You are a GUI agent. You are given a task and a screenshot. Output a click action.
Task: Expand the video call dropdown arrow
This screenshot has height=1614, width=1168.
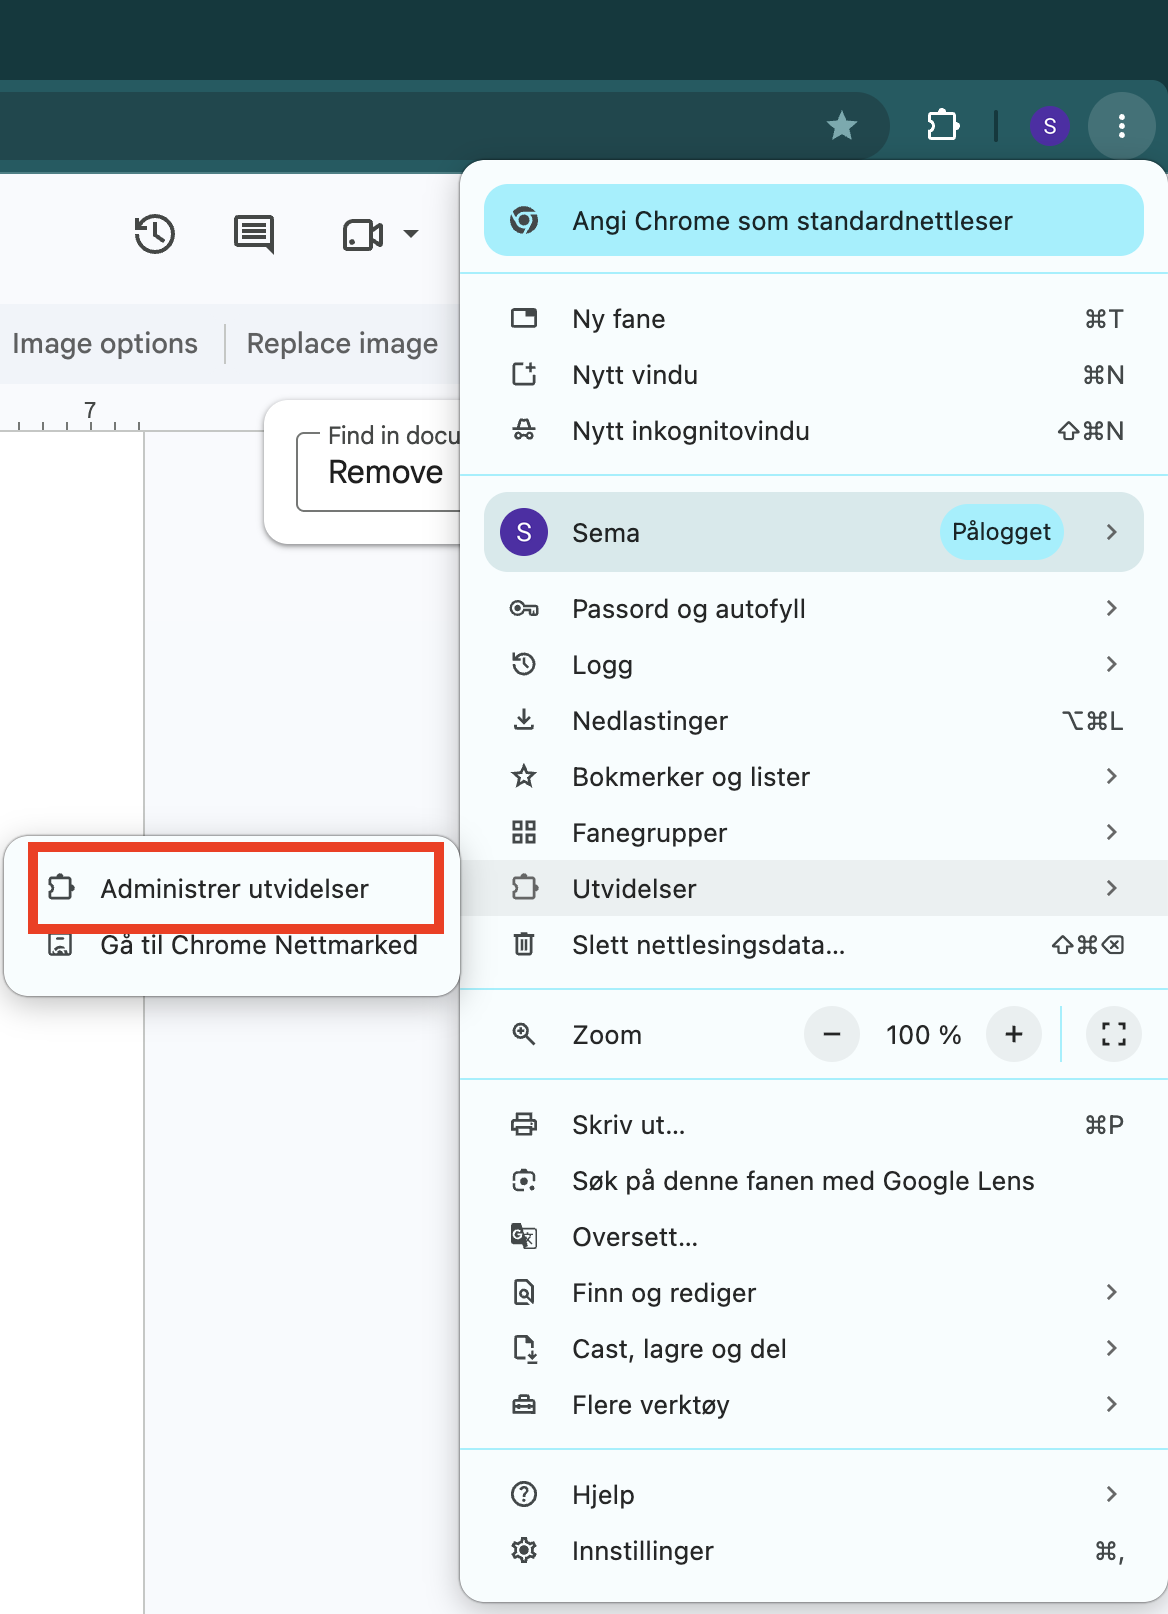click(411, 234)
